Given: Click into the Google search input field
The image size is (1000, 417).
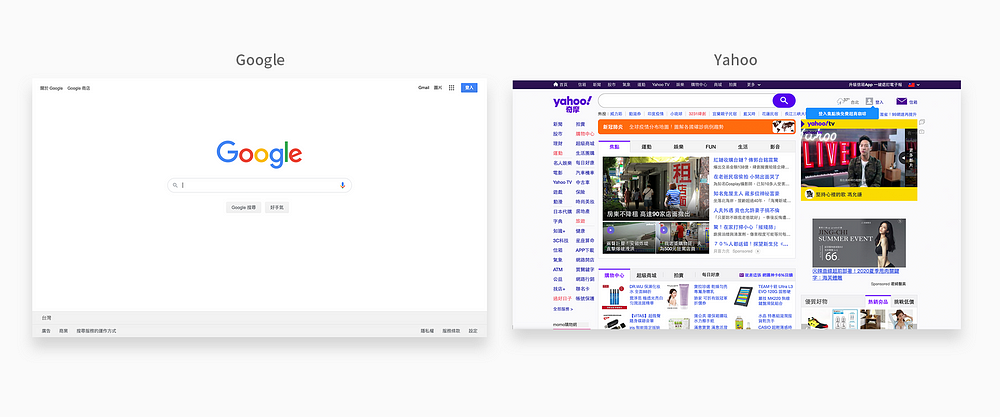Looking at the screenshot, I should coord(260,186).
